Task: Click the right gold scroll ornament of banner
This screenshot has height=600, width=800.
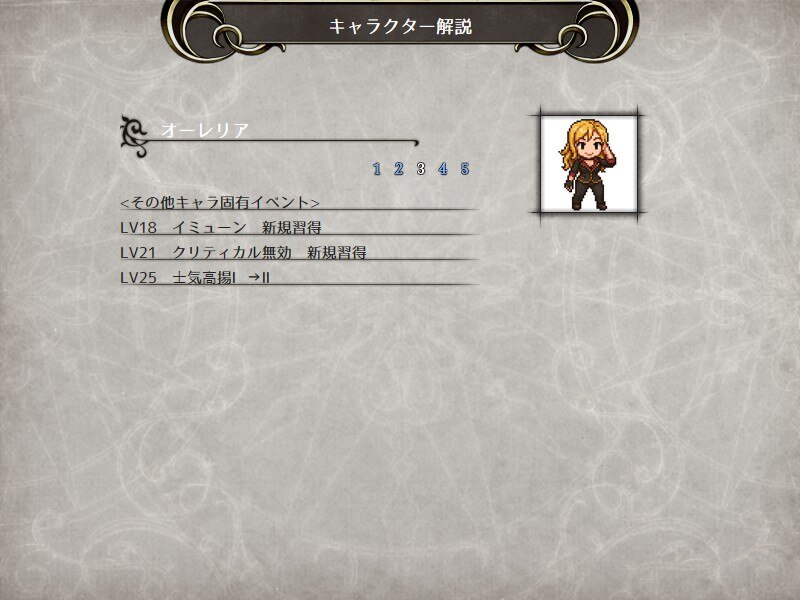Action: click(x=577, y=31)
